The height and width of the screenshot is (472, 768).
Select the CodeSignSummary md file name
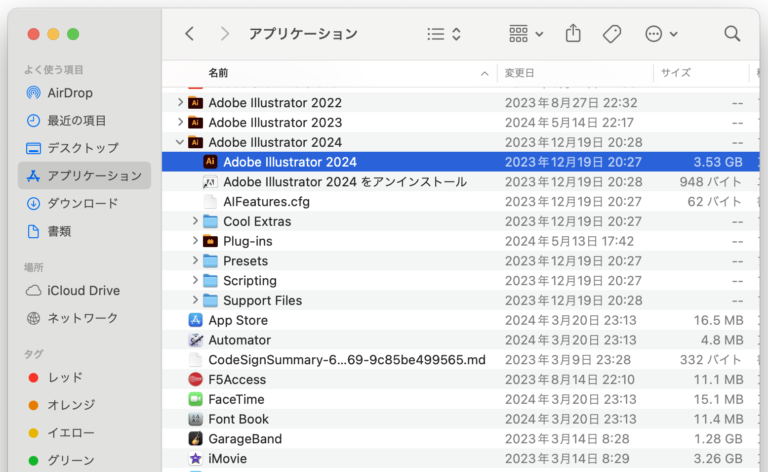click(x=347, y=360)
